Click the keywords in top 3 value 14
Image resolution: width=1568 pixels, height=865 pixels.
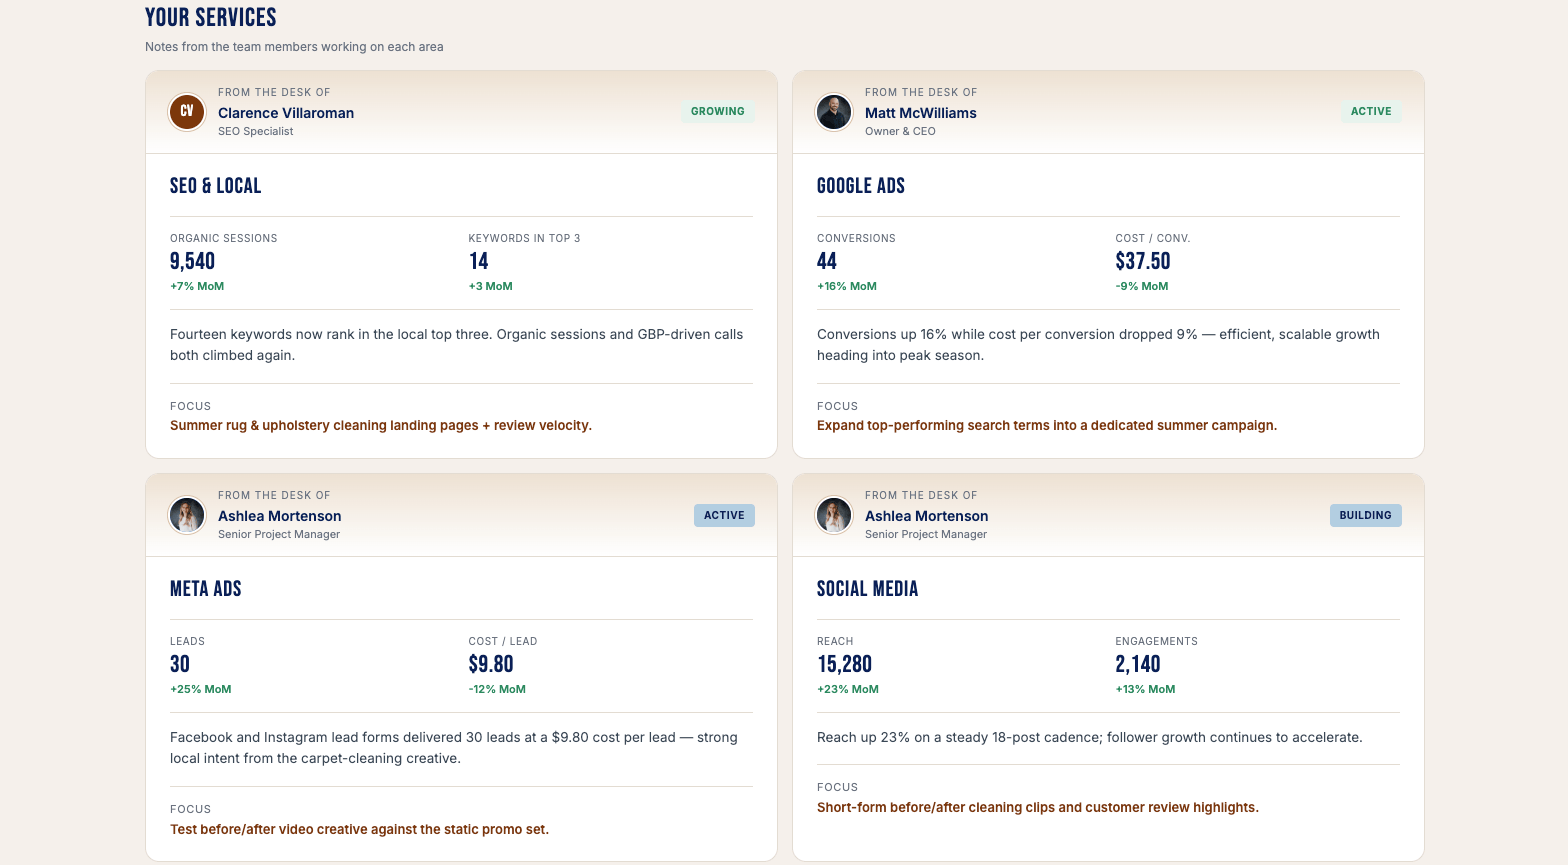[478, 261]
